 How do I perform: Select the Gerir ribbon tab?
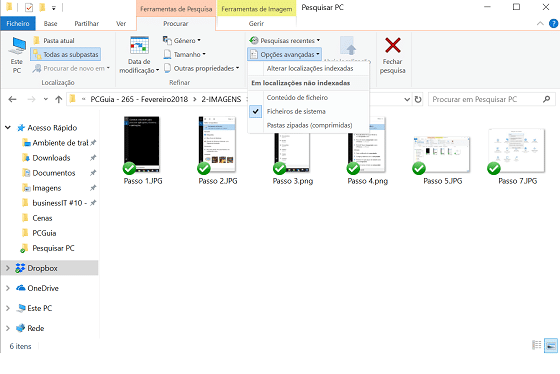[256, 24]
